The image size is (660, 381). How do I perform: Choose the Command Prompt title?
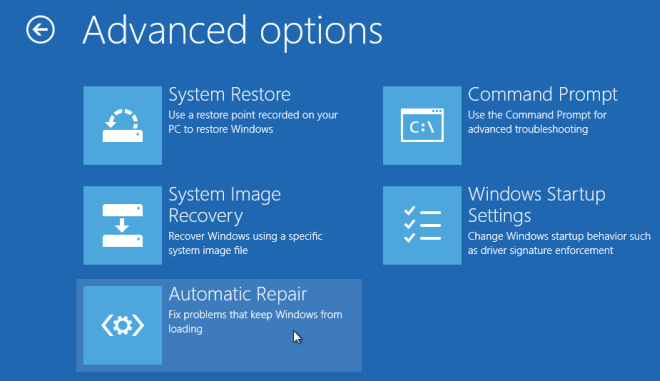point(543,95)
